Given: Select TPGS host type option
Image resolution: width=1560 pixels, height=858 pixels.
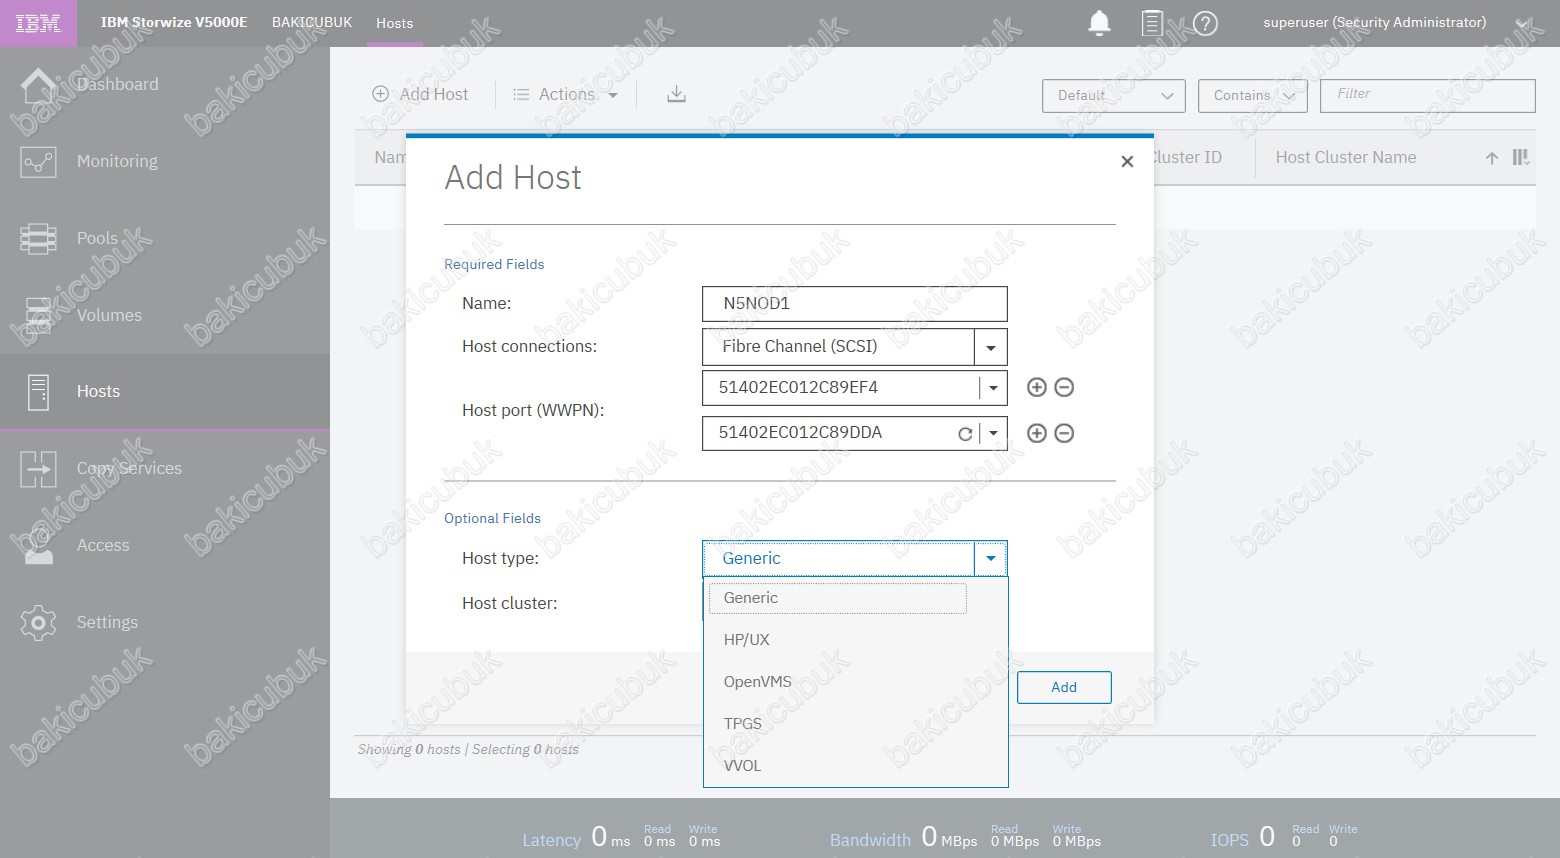Looking at the screenshot, I should point(856,724).
